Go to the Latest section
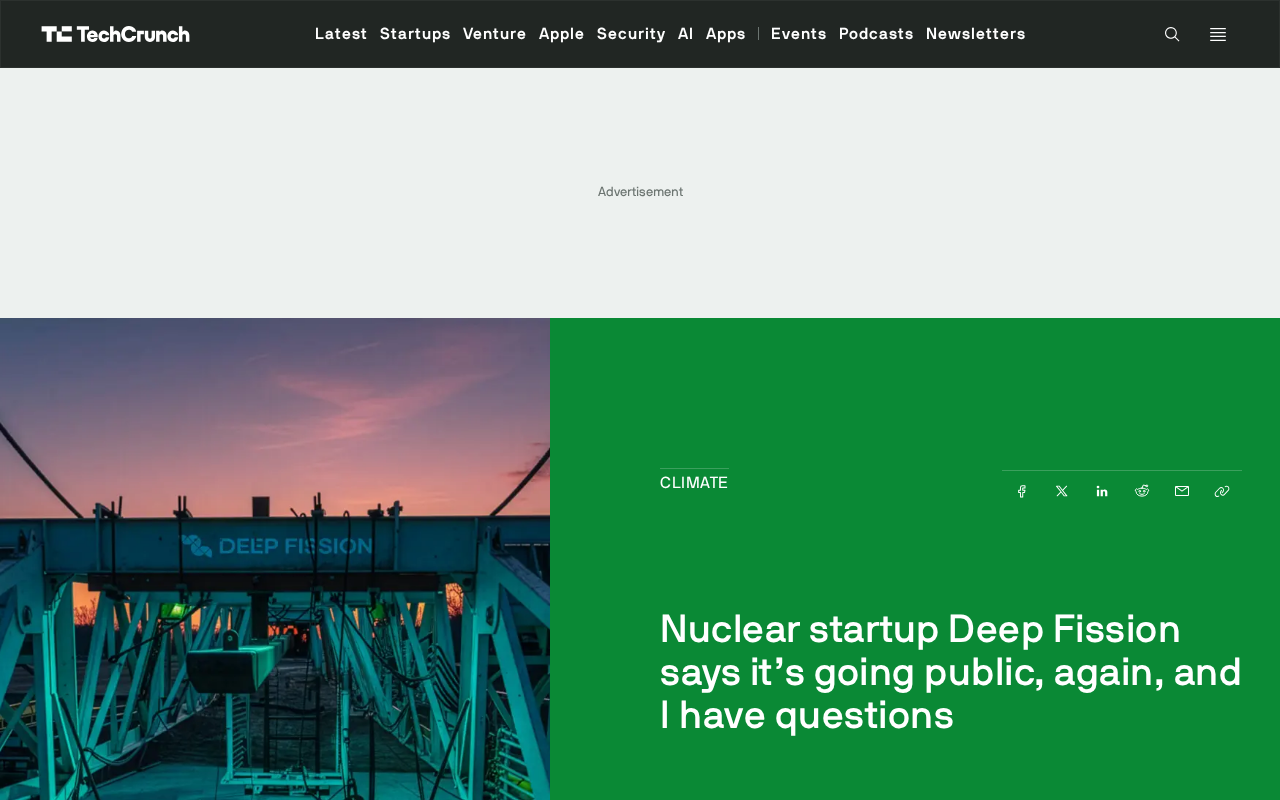 (x=341, y=34)
